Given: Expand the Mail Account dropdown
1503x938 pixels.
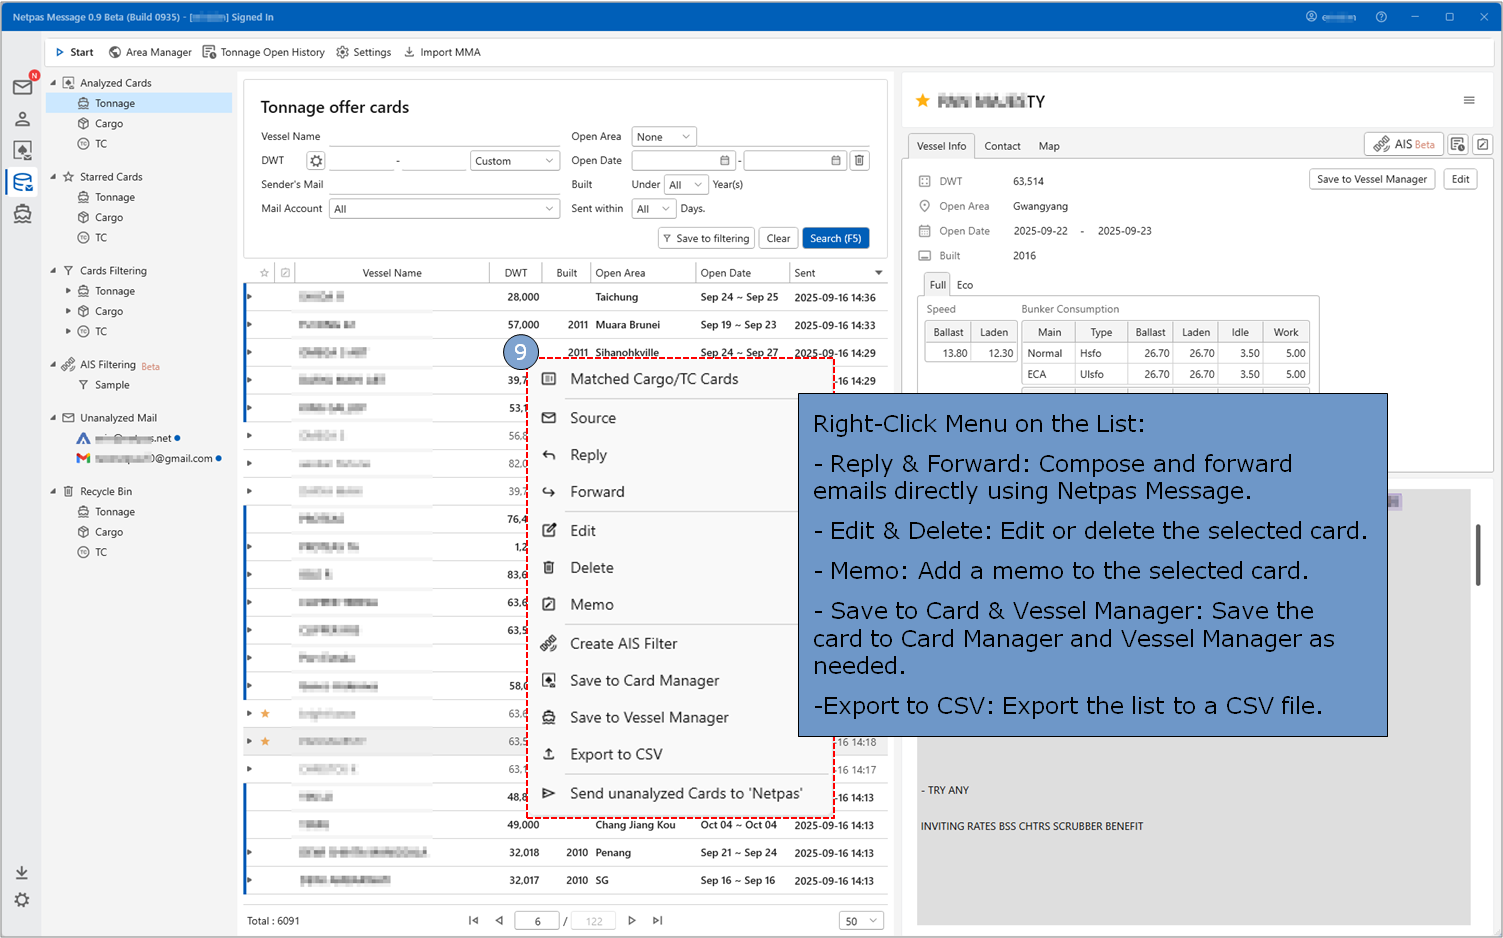Looking at the screenshot, I should (444, 209).
